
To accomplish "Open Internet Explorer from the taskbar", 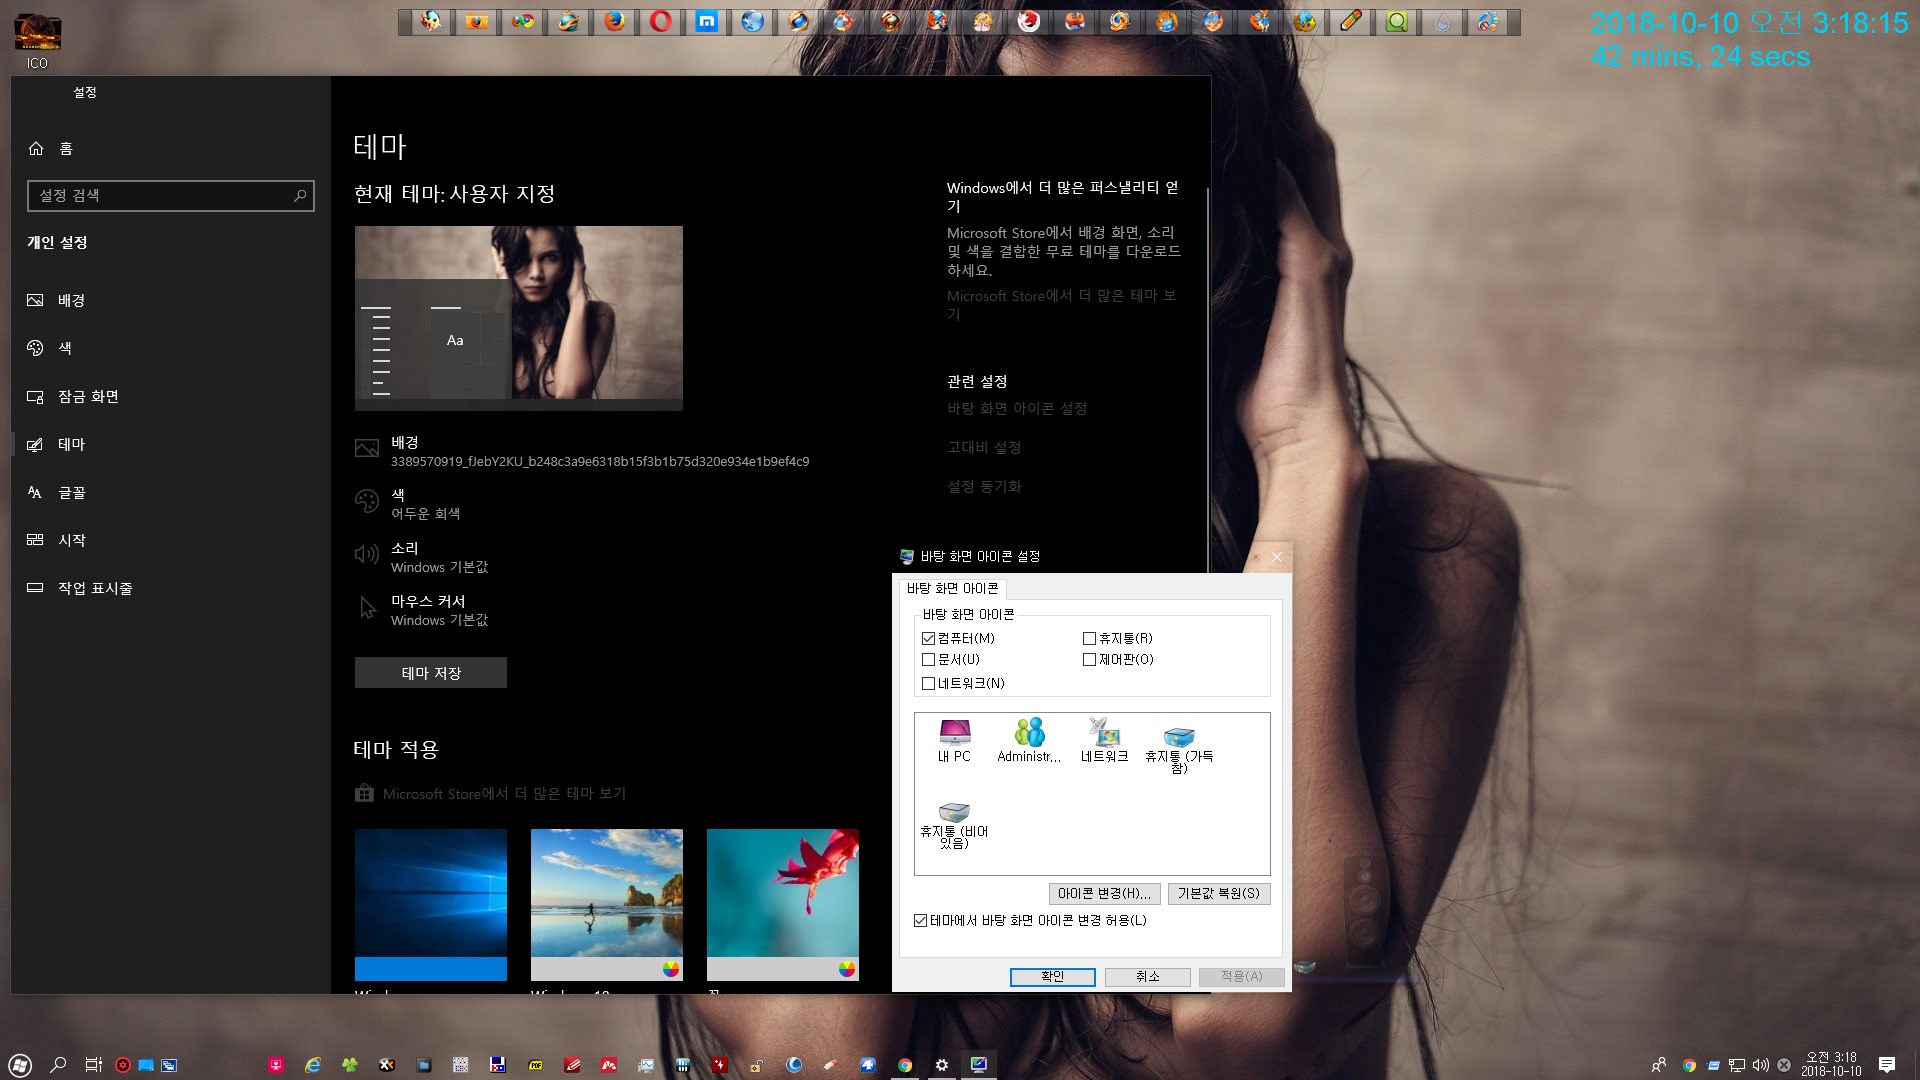I will [313, 1065].
